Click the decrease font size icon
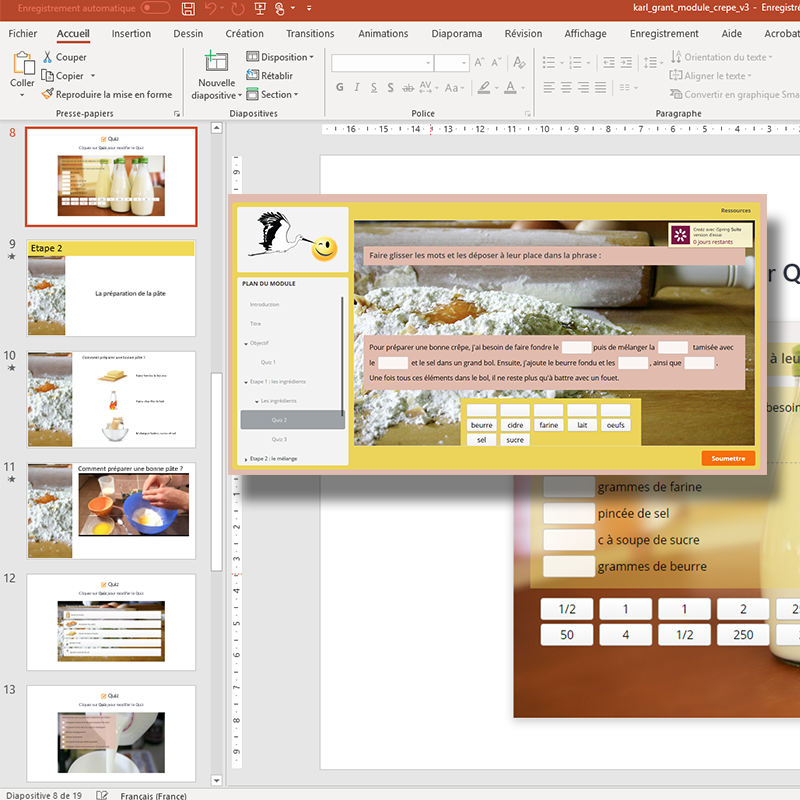The width and height of the screenshot is (800, 800). click(x=496, y=62)
